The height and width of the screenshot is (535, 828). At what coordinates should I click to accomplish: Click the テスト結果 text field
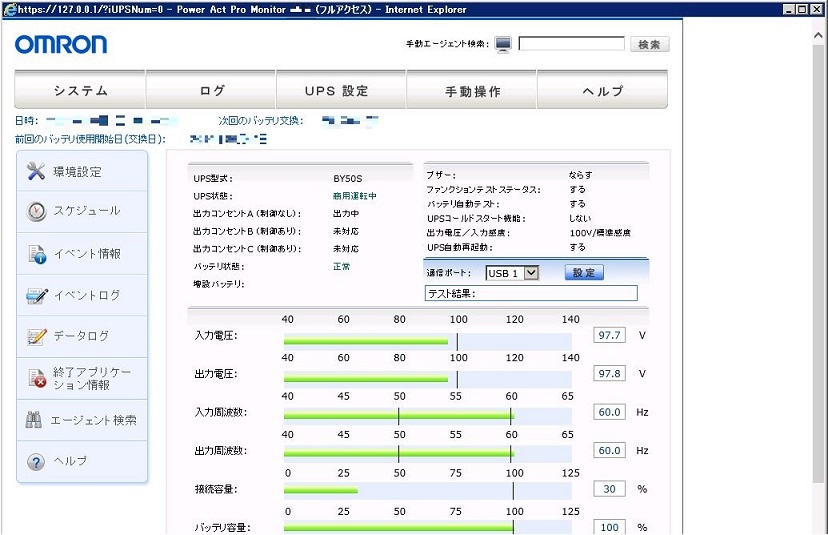point(531,293)
